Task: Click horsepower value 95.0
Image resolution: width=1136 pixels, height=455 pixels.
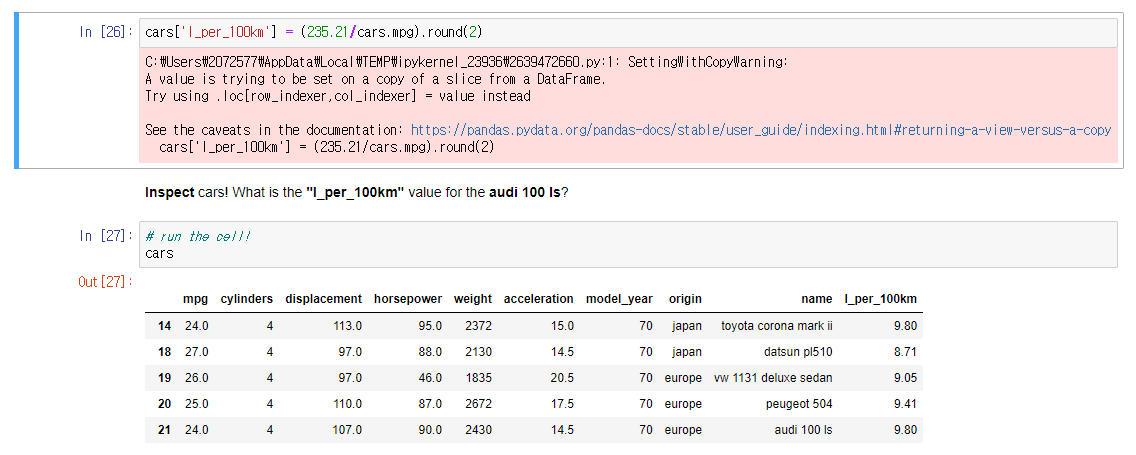Action: [x=430, y=326]
